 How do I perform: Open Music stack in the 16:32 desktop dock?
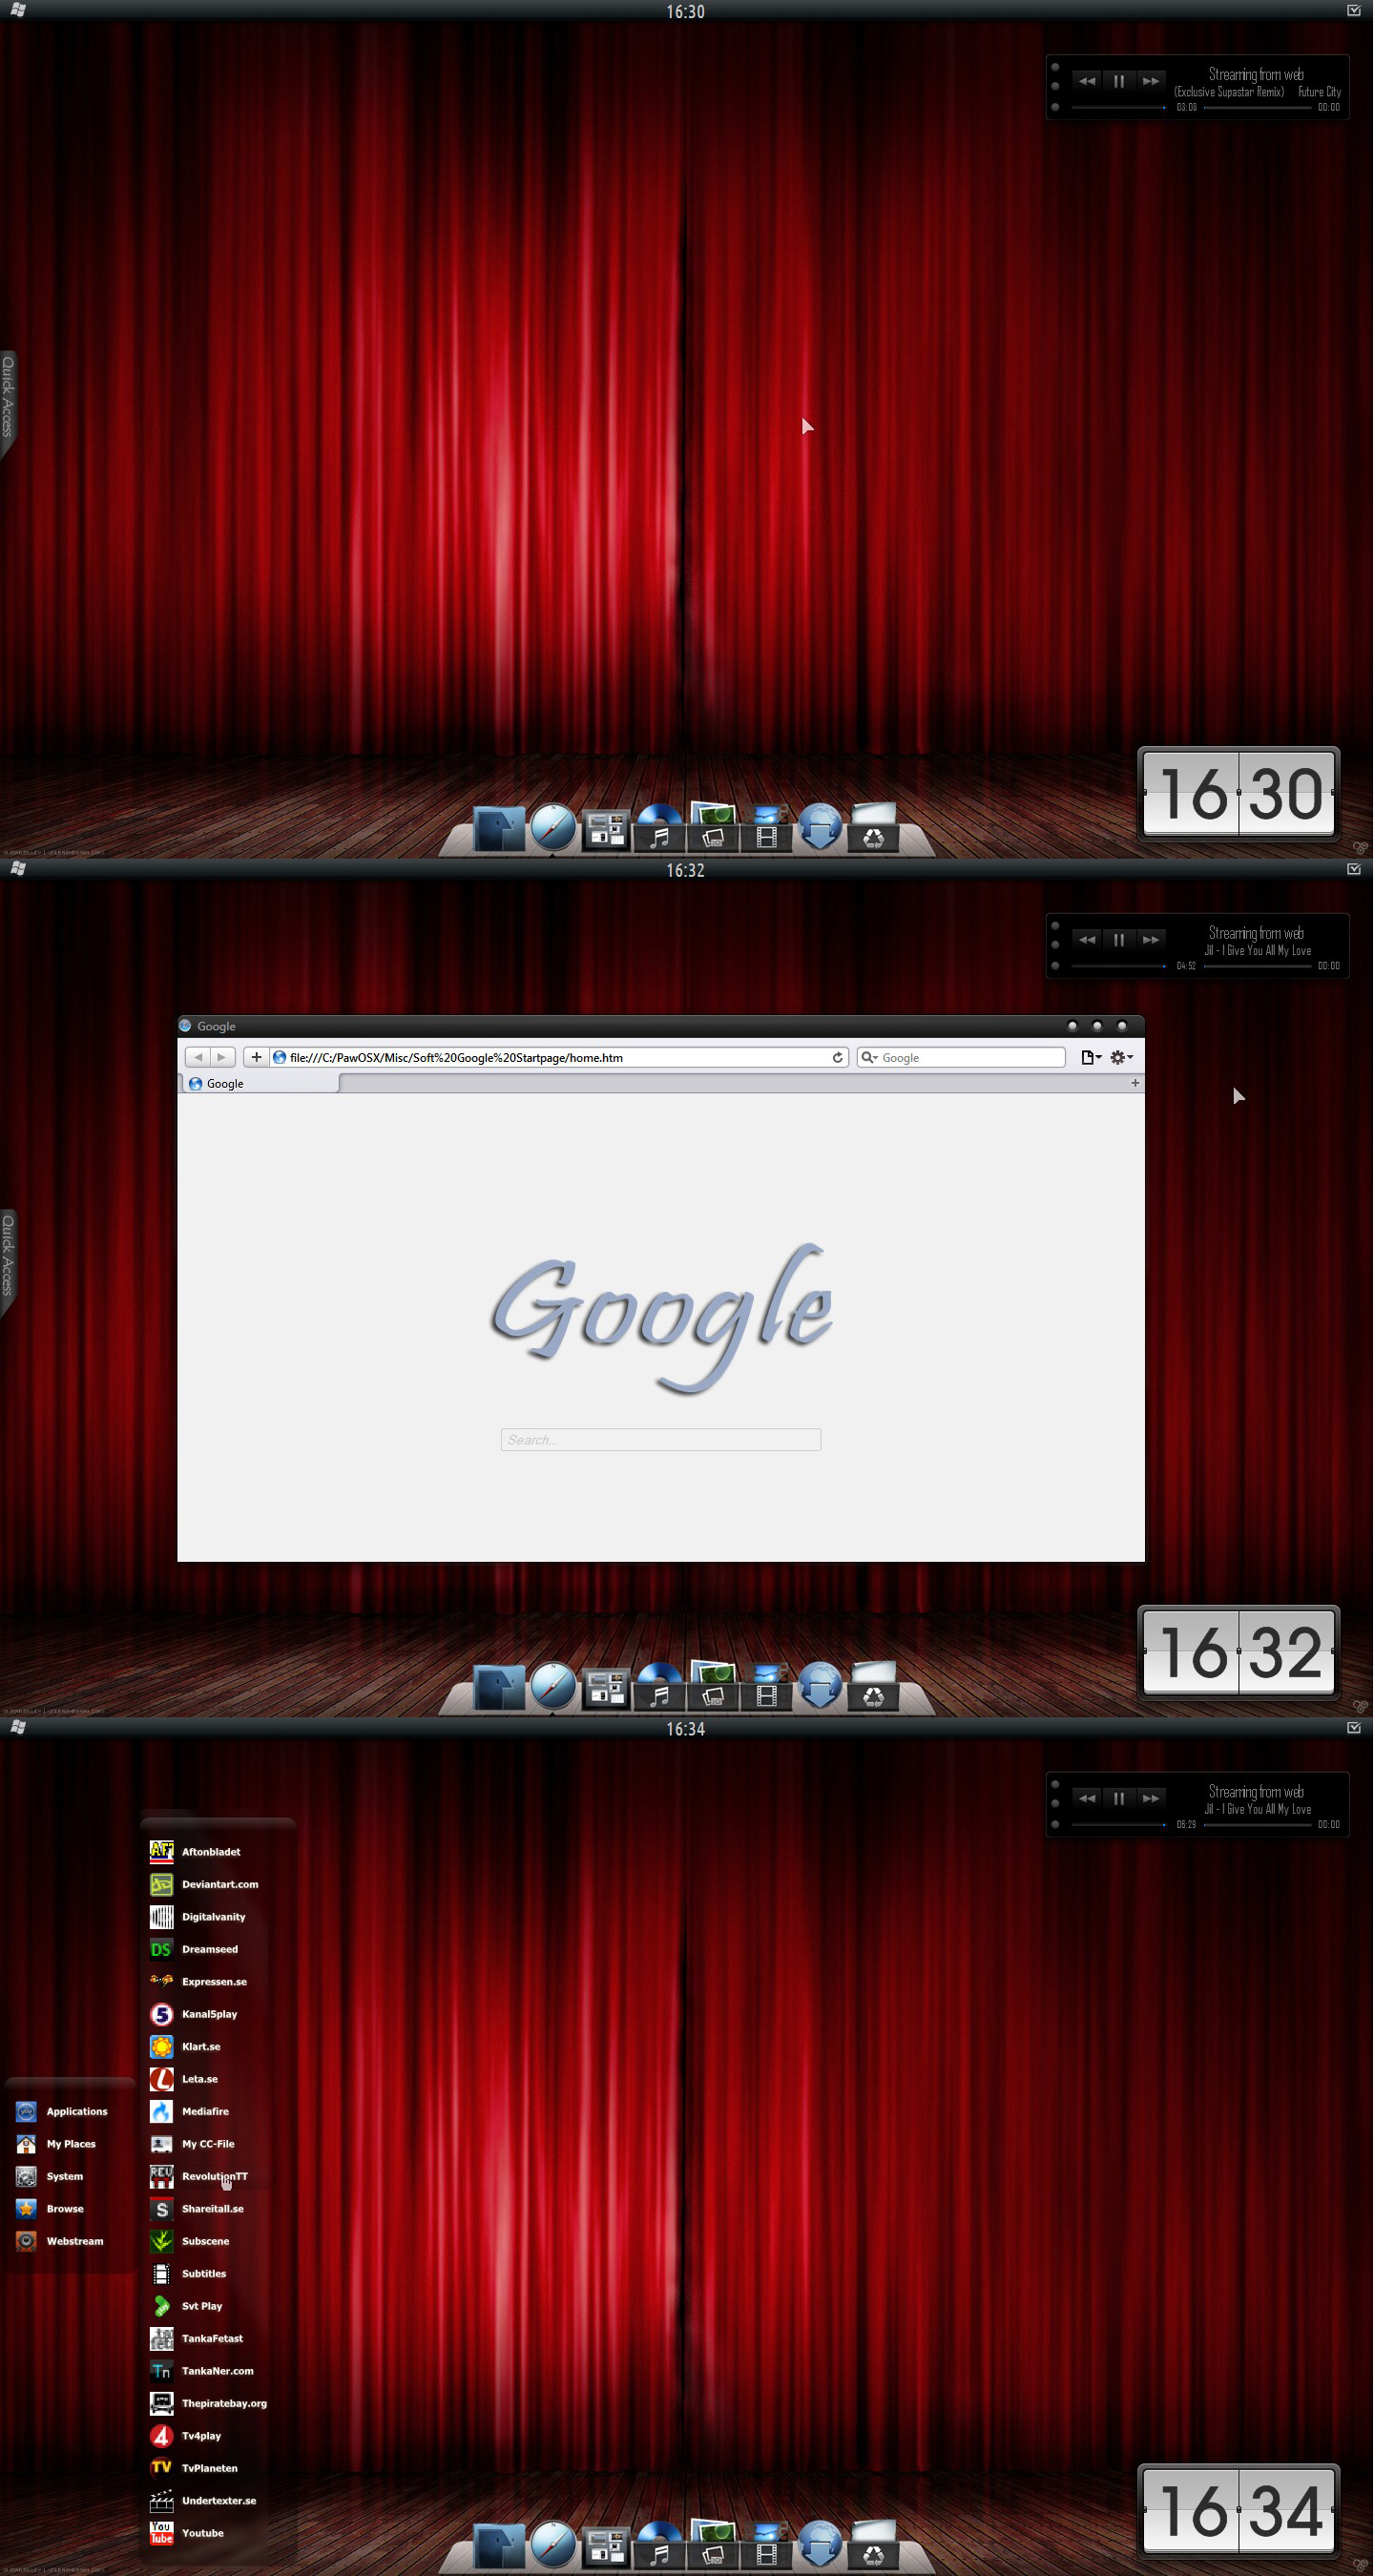coord(659,1687)
